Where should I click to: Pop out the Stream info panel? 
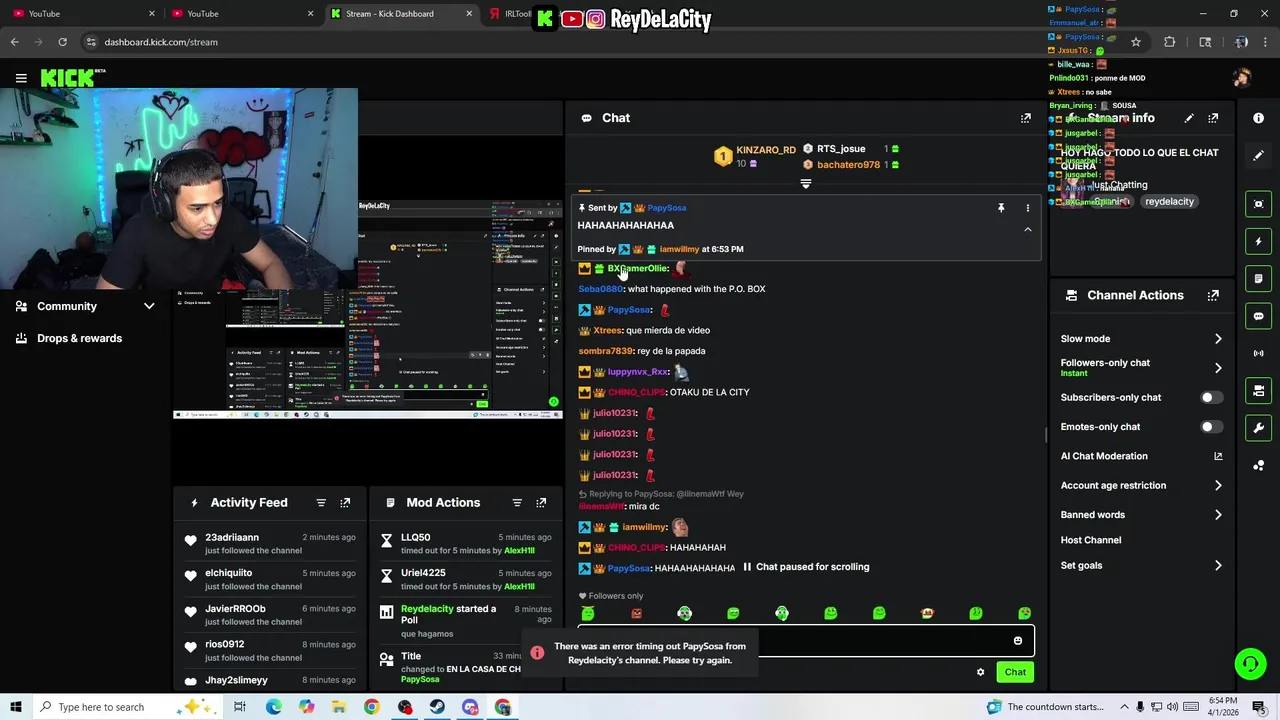click(1213, 118)
